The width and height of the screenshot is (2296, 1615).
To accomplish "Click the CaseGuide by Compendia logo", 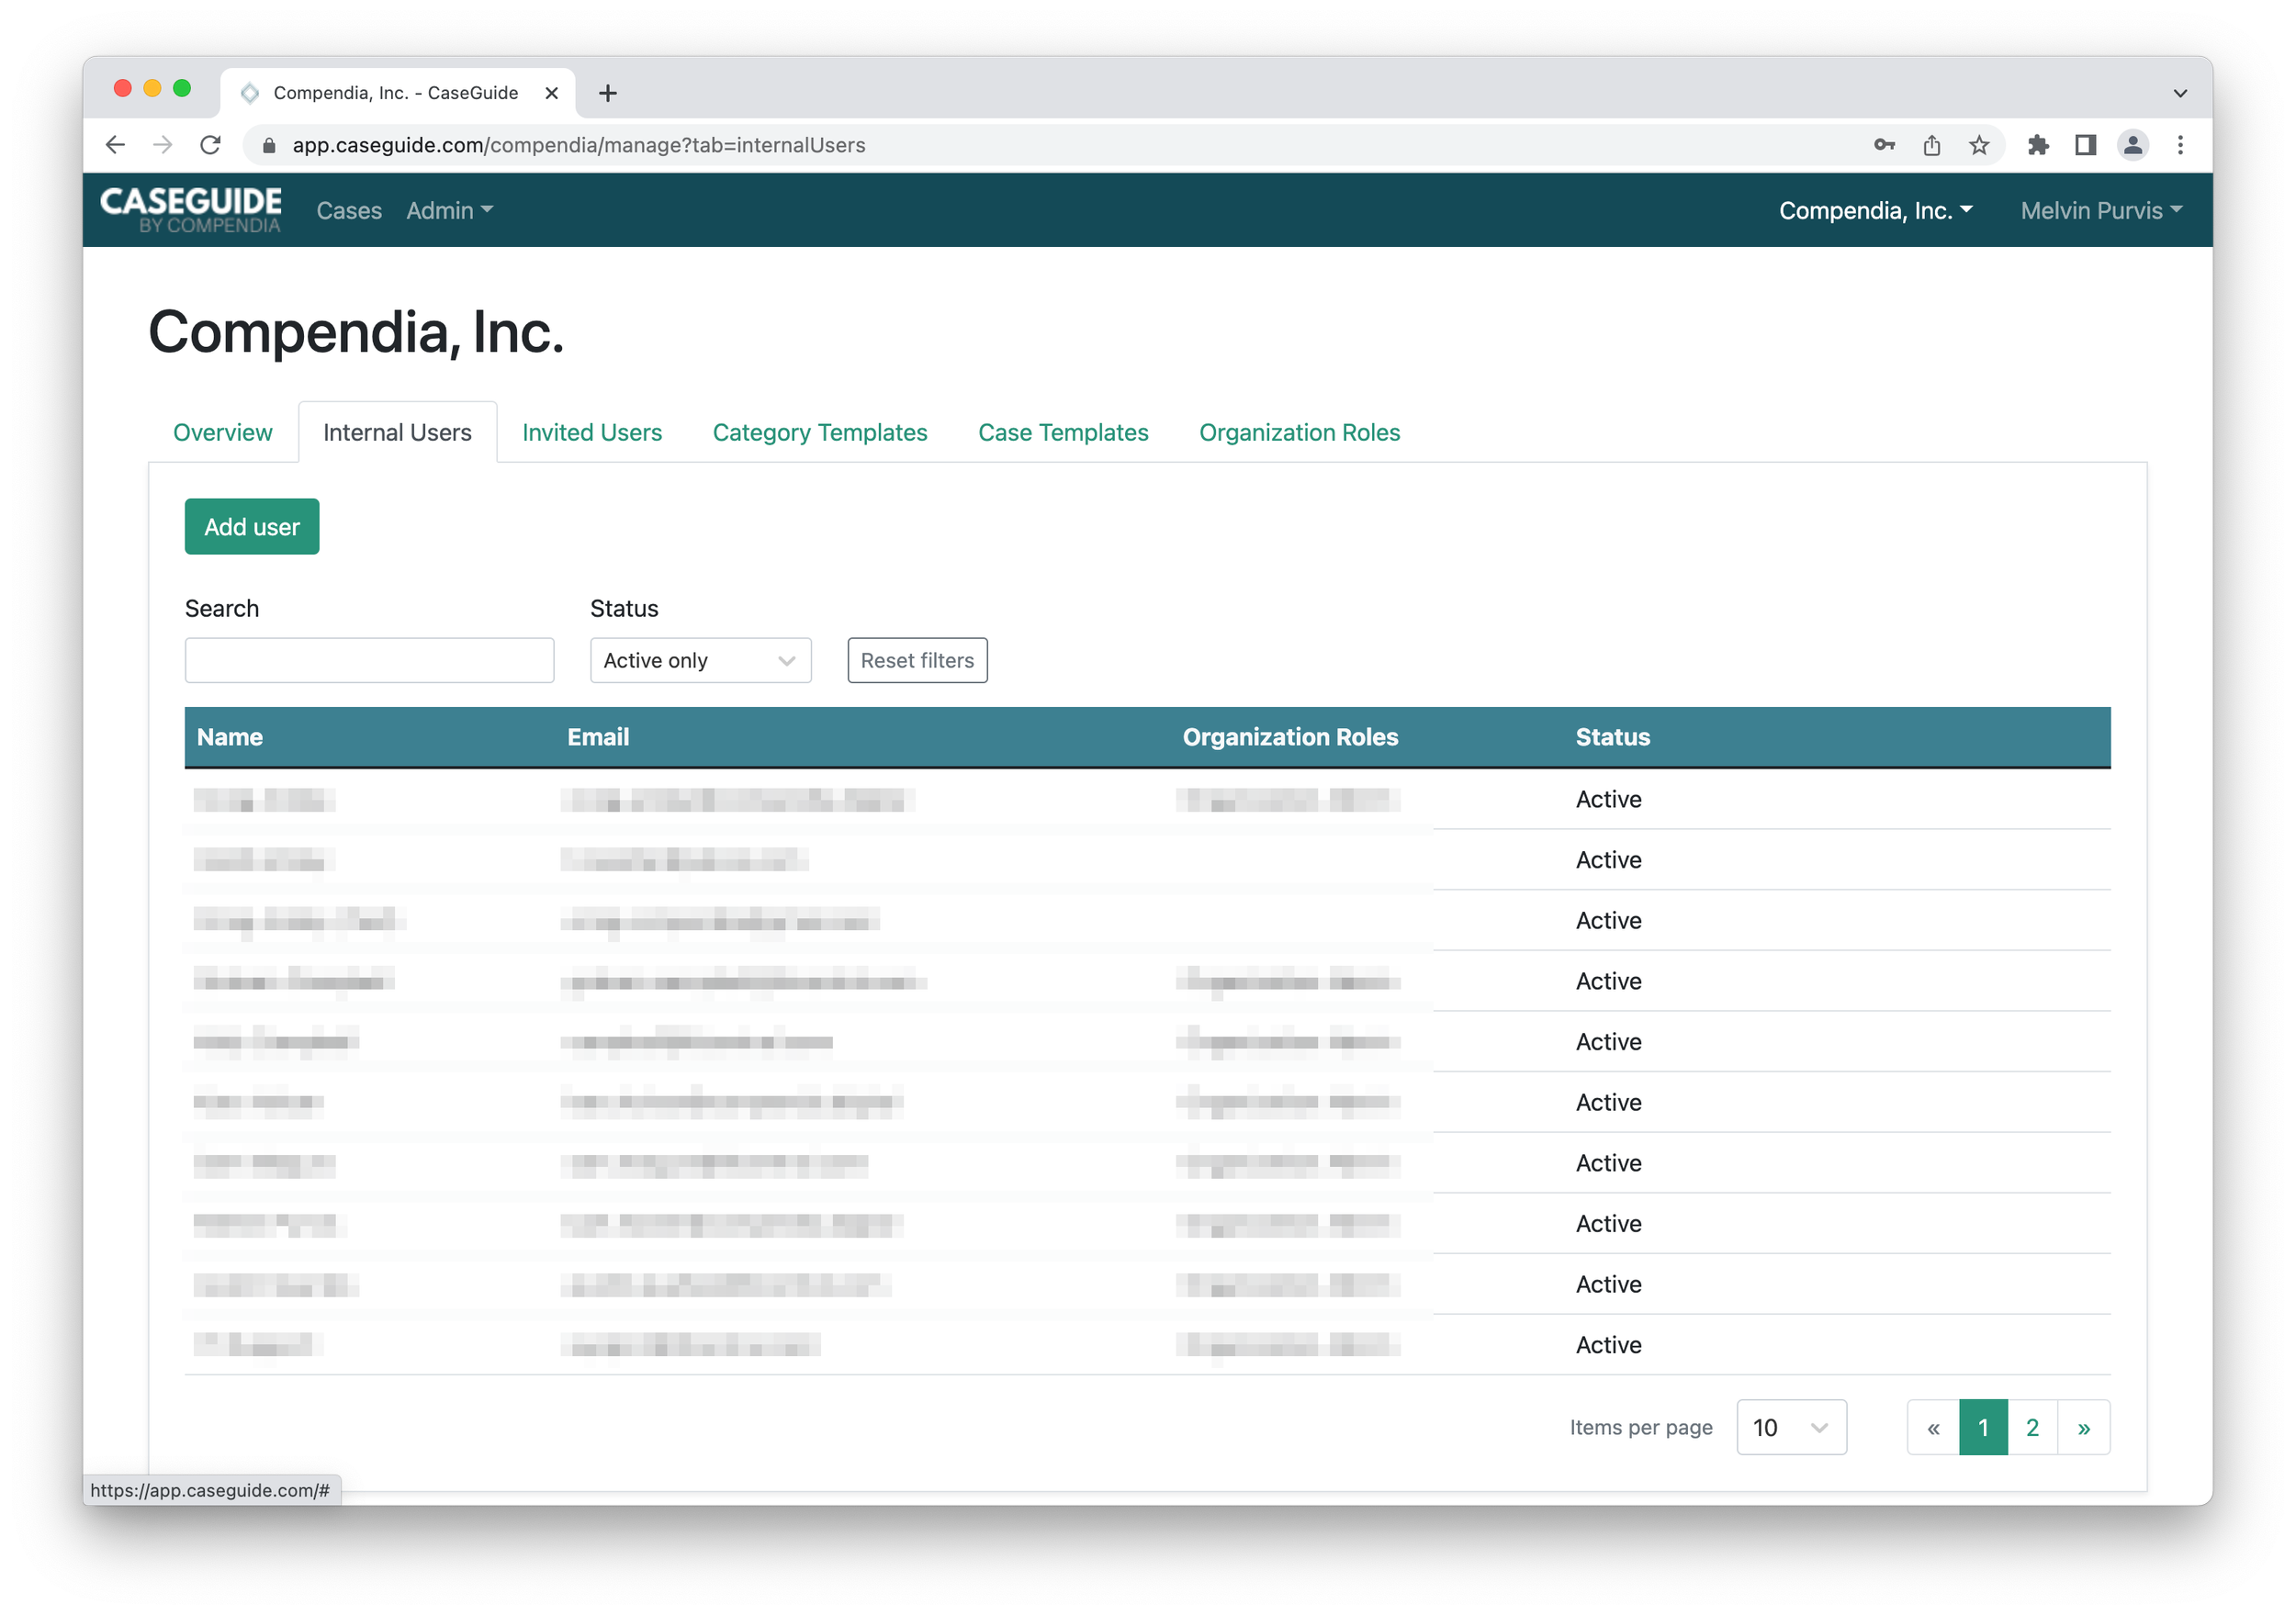I will point(191,210).
